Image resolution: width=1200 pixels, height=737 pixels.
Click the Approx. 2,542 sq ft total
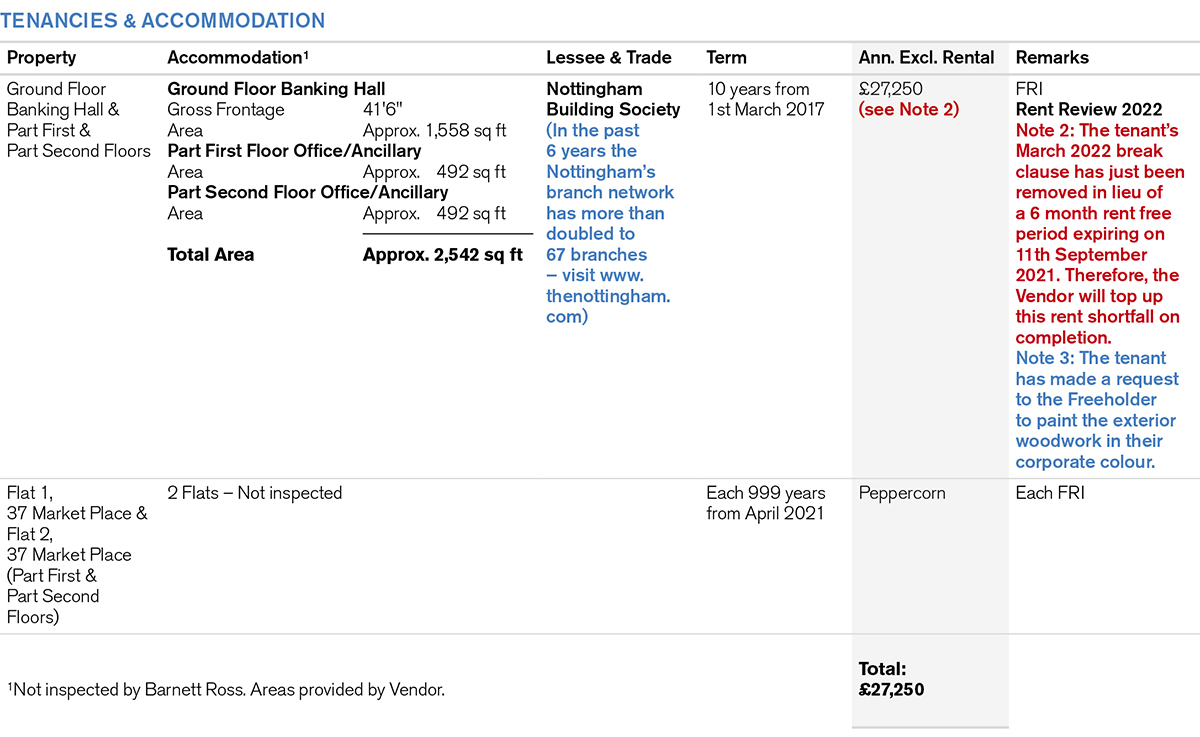(x=442, y=255)
